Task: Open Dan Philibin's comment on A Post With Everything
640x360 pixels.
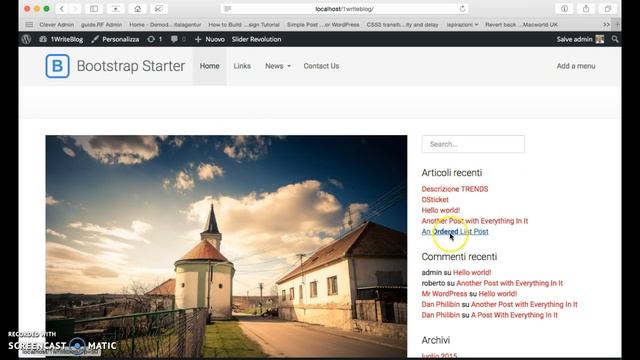Action: pyautogui.click(x=514, y=315)
